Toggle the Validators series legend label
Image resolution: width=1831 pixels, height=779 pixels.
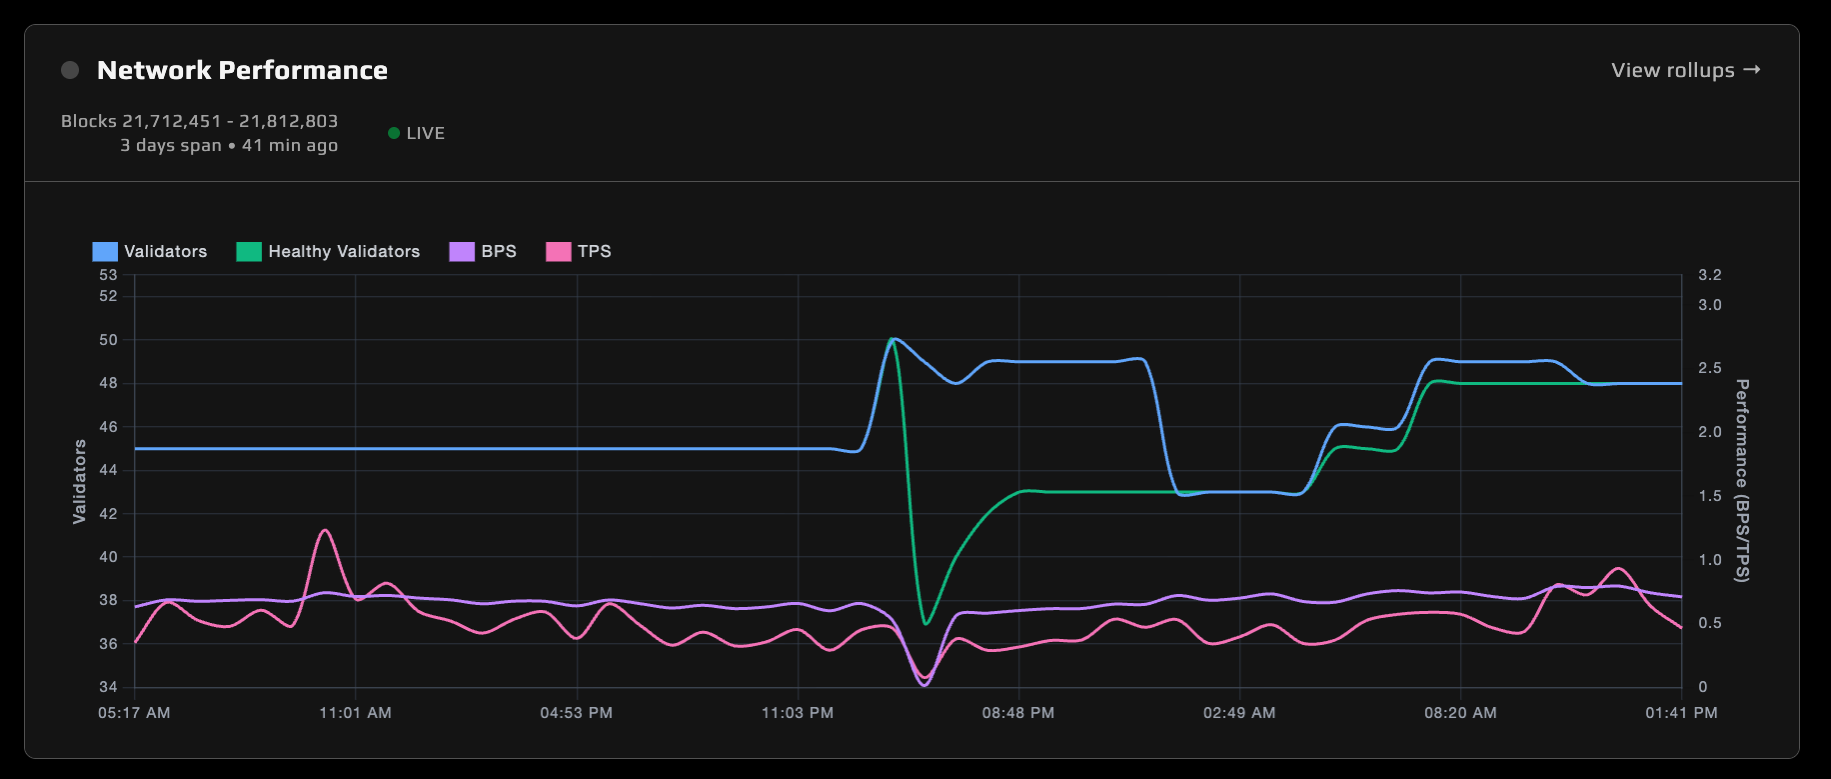[166, 252]
